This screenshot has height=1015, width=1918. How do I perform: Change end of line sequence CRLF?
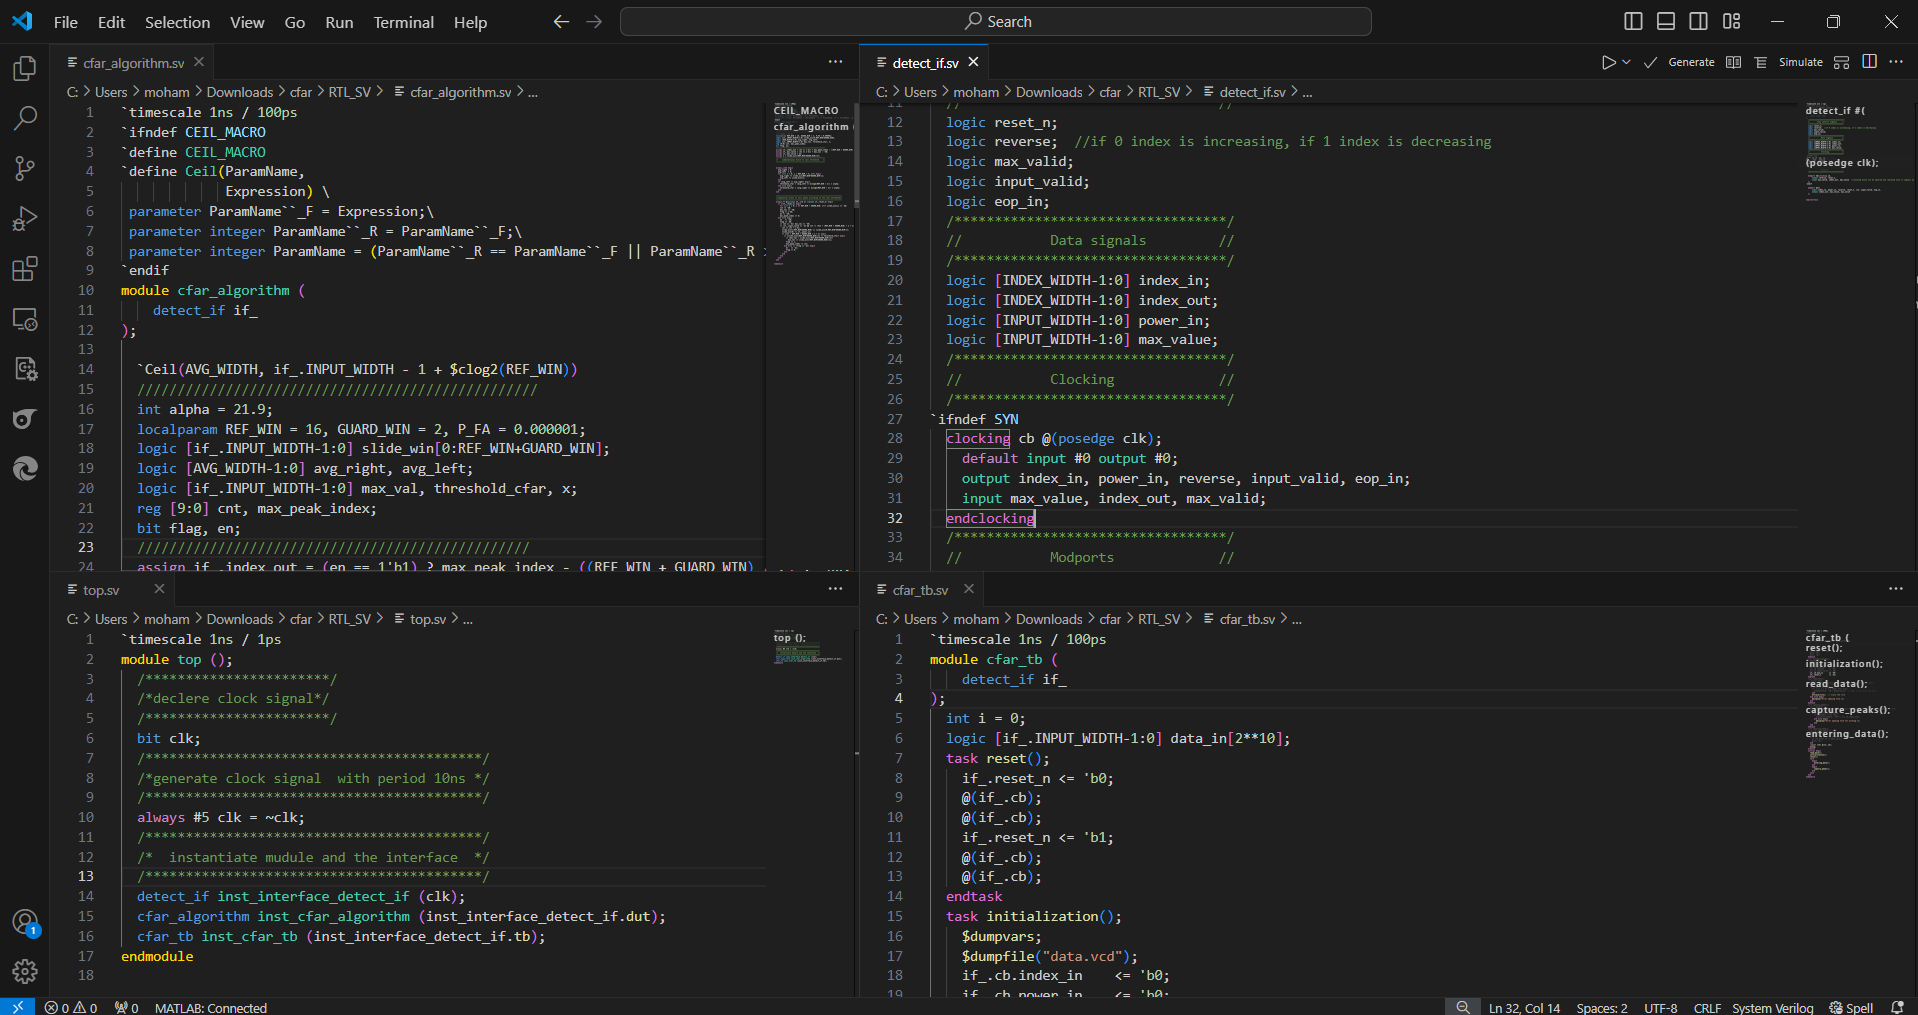click(x=1707, y=1007)
